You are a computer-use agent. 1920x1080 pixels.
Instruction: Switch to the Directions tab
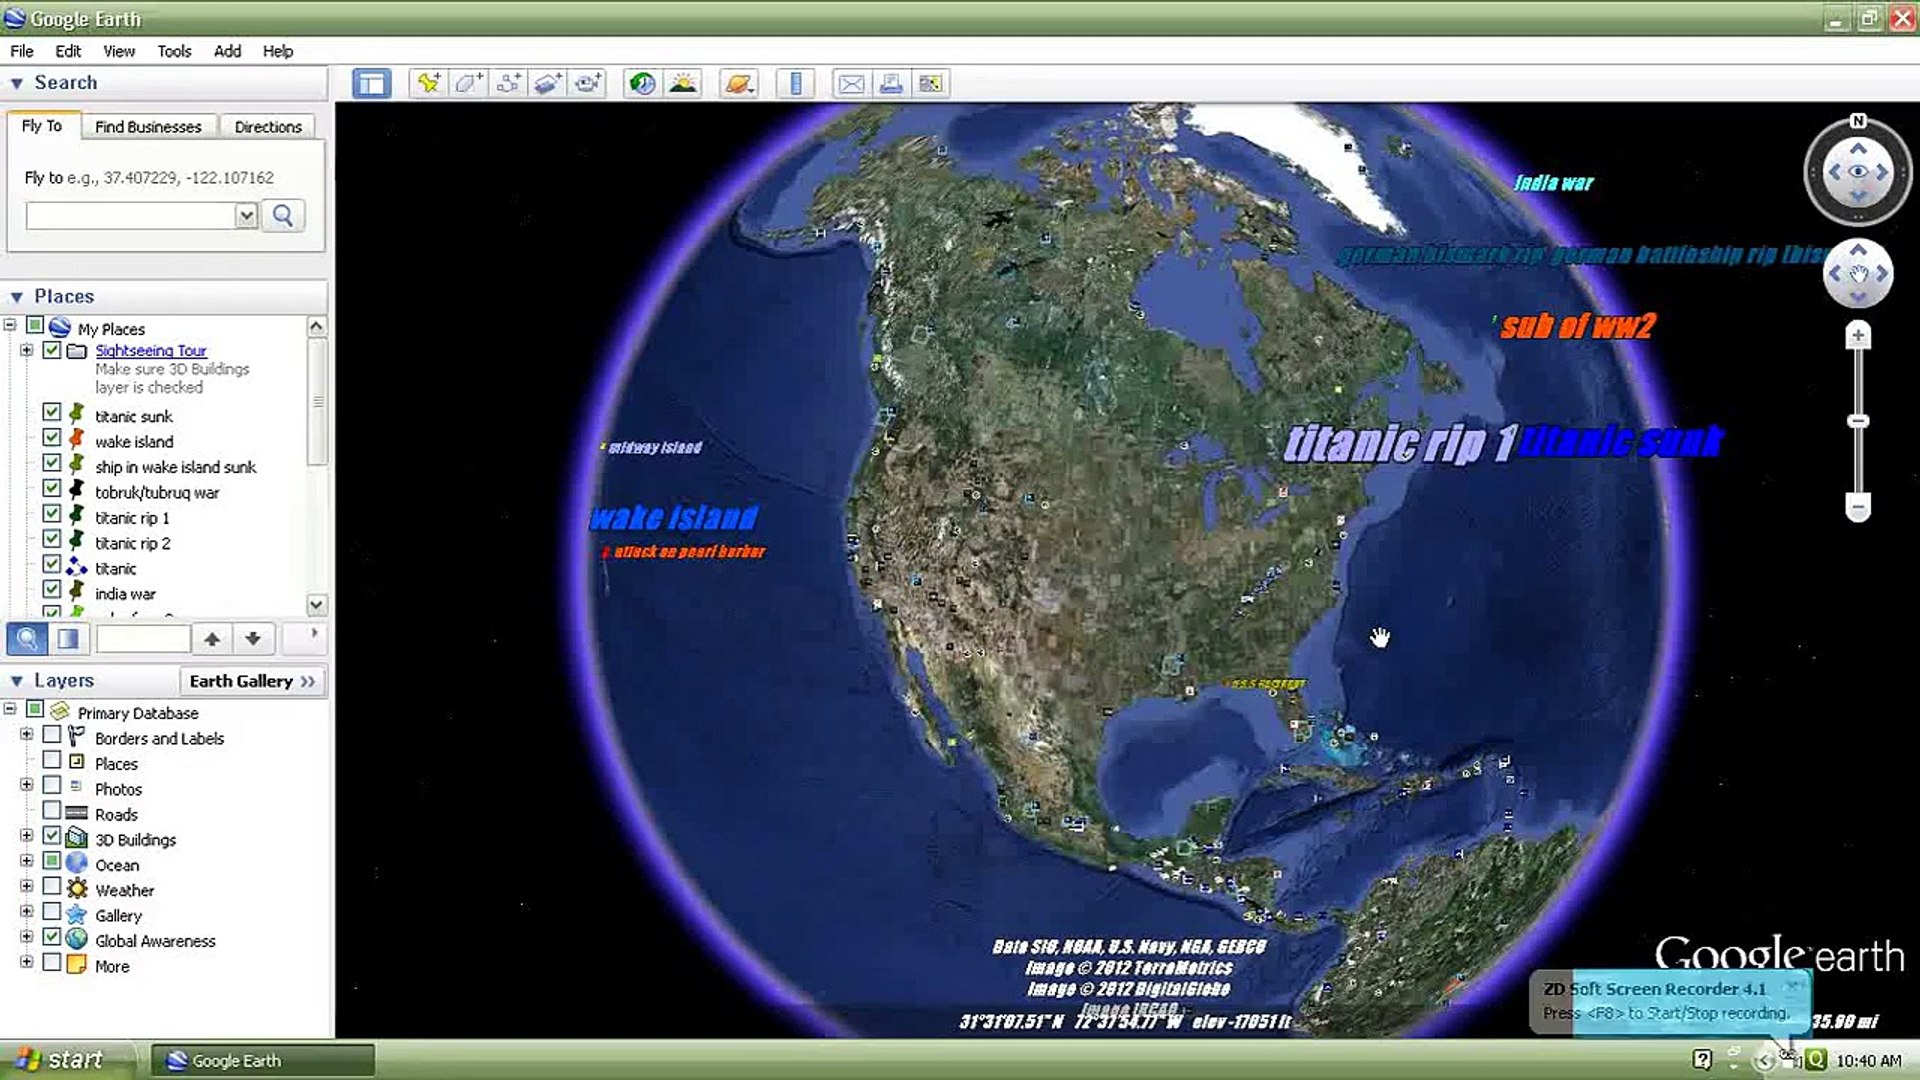pos(267,127)
